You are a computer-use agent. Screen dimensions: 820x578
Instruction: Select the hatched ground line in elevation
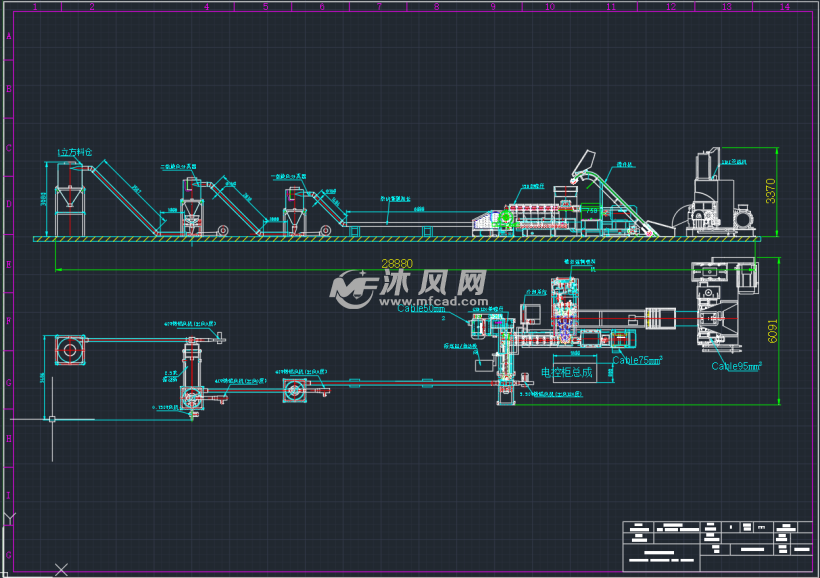[x=400, y=239]
